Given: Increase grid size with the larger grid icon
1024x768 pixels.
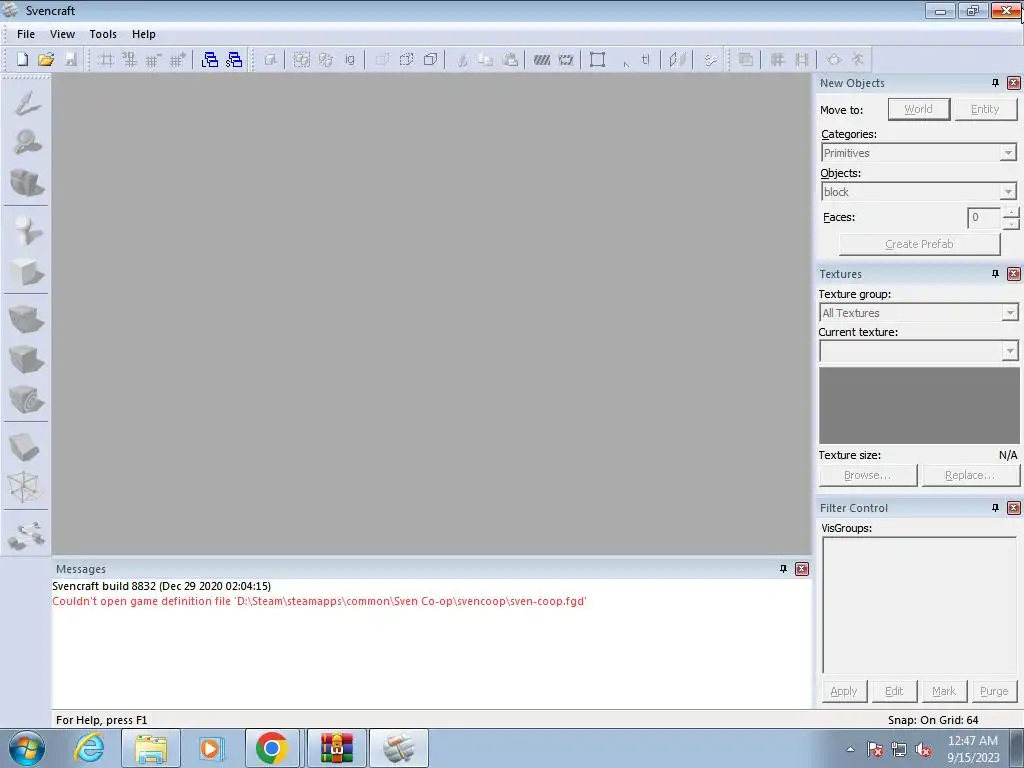Looking at the screenshot, I should pyautogui.click(x=177, y=59).
